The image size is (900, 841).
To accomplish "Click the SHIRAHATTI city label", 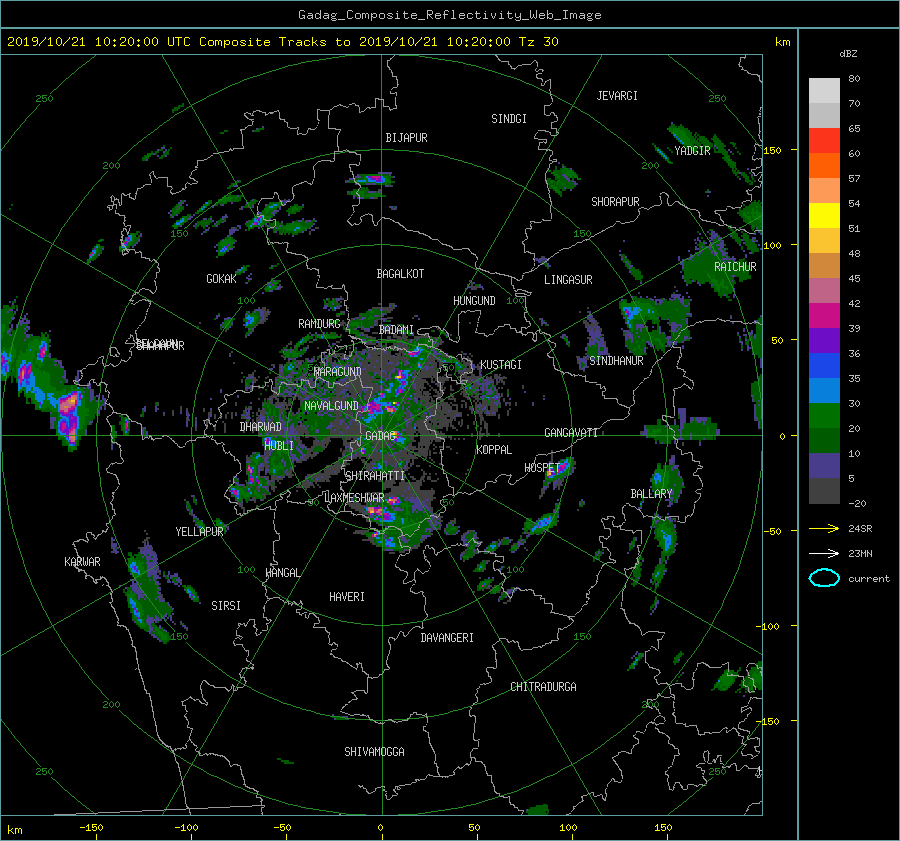I will pyautogui.click(x=375, y=476).
